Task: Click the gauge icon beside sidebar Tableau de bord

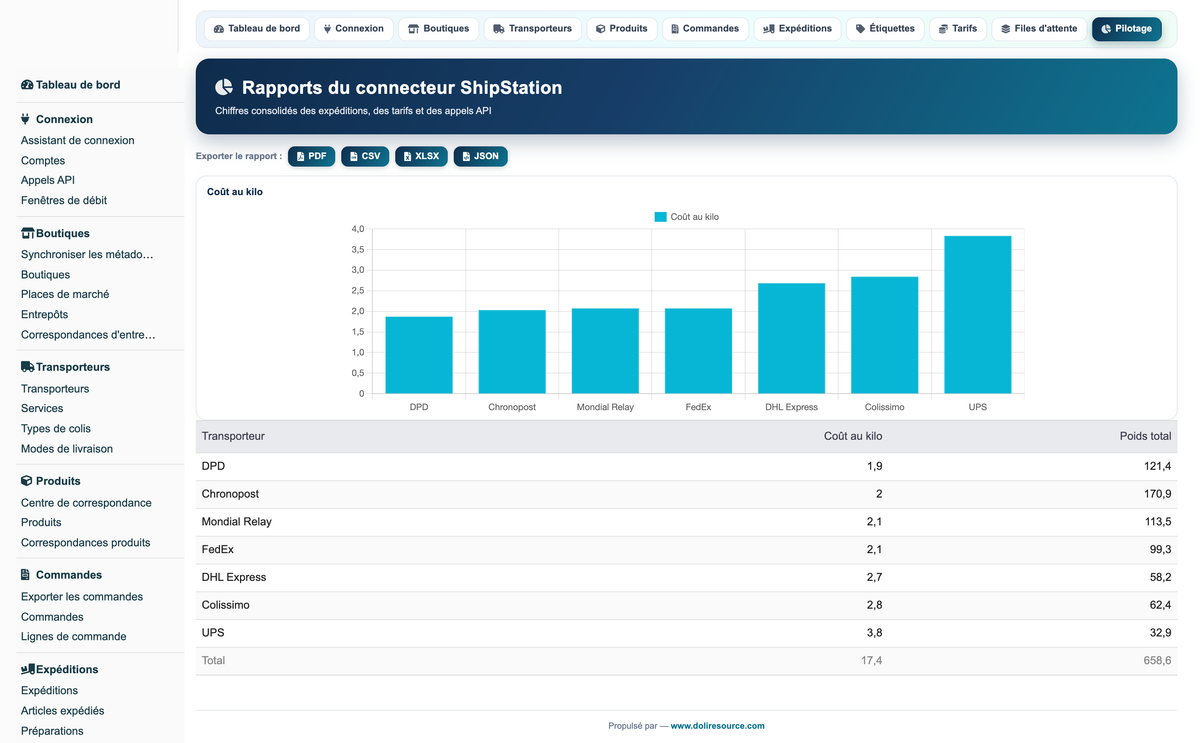Action: [27, 85]
